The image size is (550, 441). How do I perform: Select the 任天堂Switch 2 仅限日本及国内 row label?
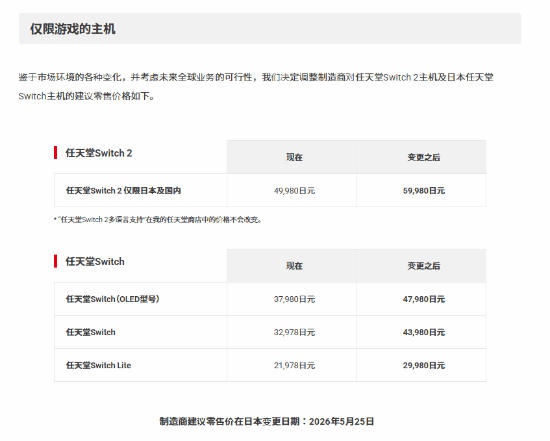(123, 191)
